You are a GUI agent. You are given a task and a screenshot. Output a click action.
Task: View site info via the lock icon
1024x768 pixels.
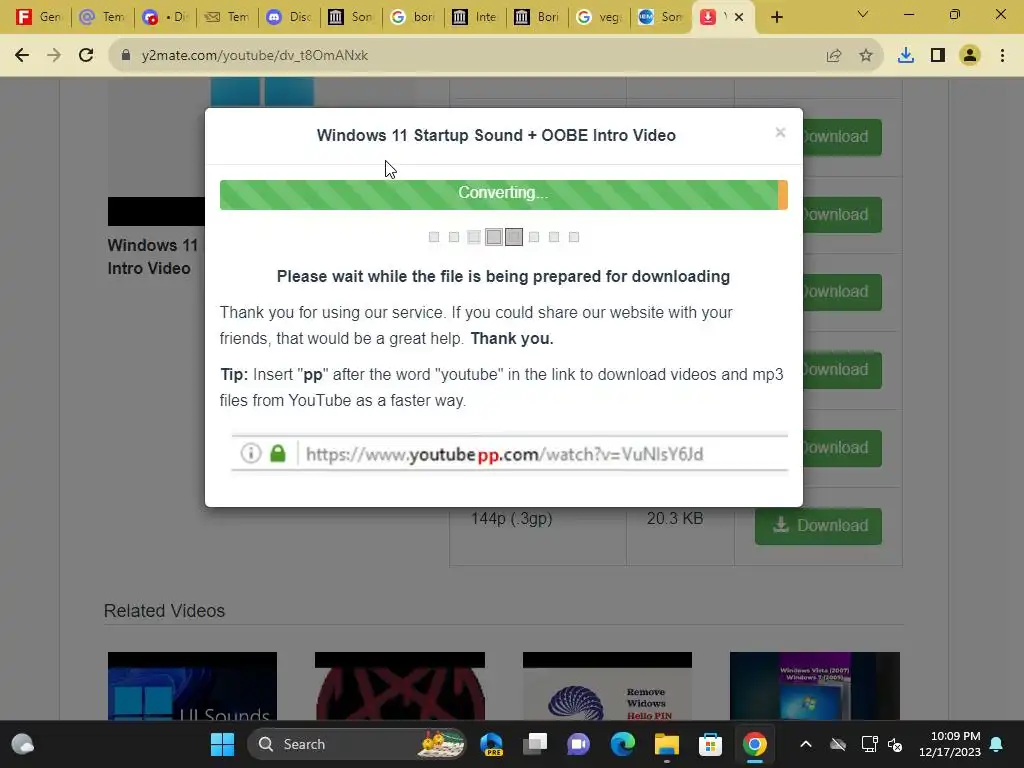coord(126,56)
